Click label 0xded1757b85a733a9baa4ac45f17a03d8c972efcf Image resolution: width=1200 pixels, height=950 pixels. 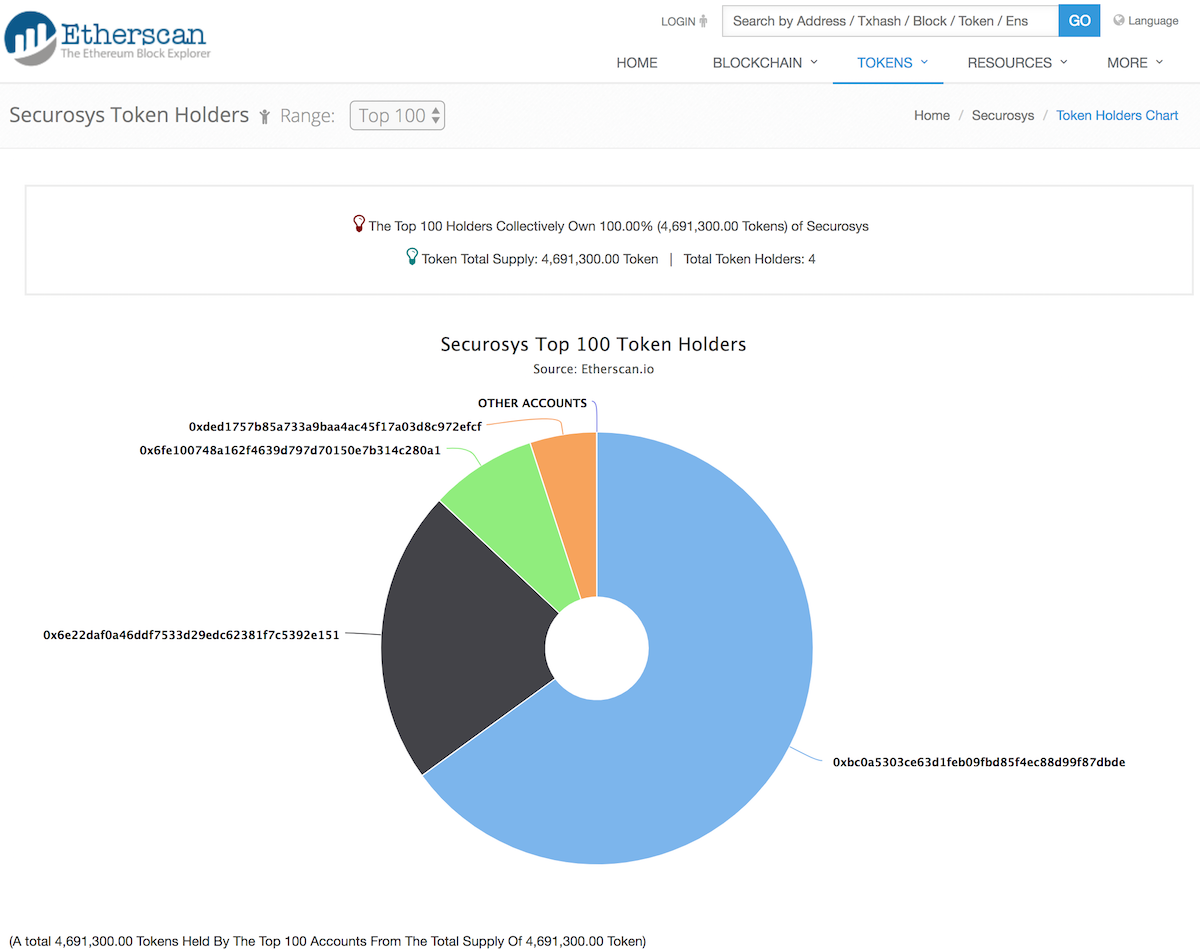[335, 426]
